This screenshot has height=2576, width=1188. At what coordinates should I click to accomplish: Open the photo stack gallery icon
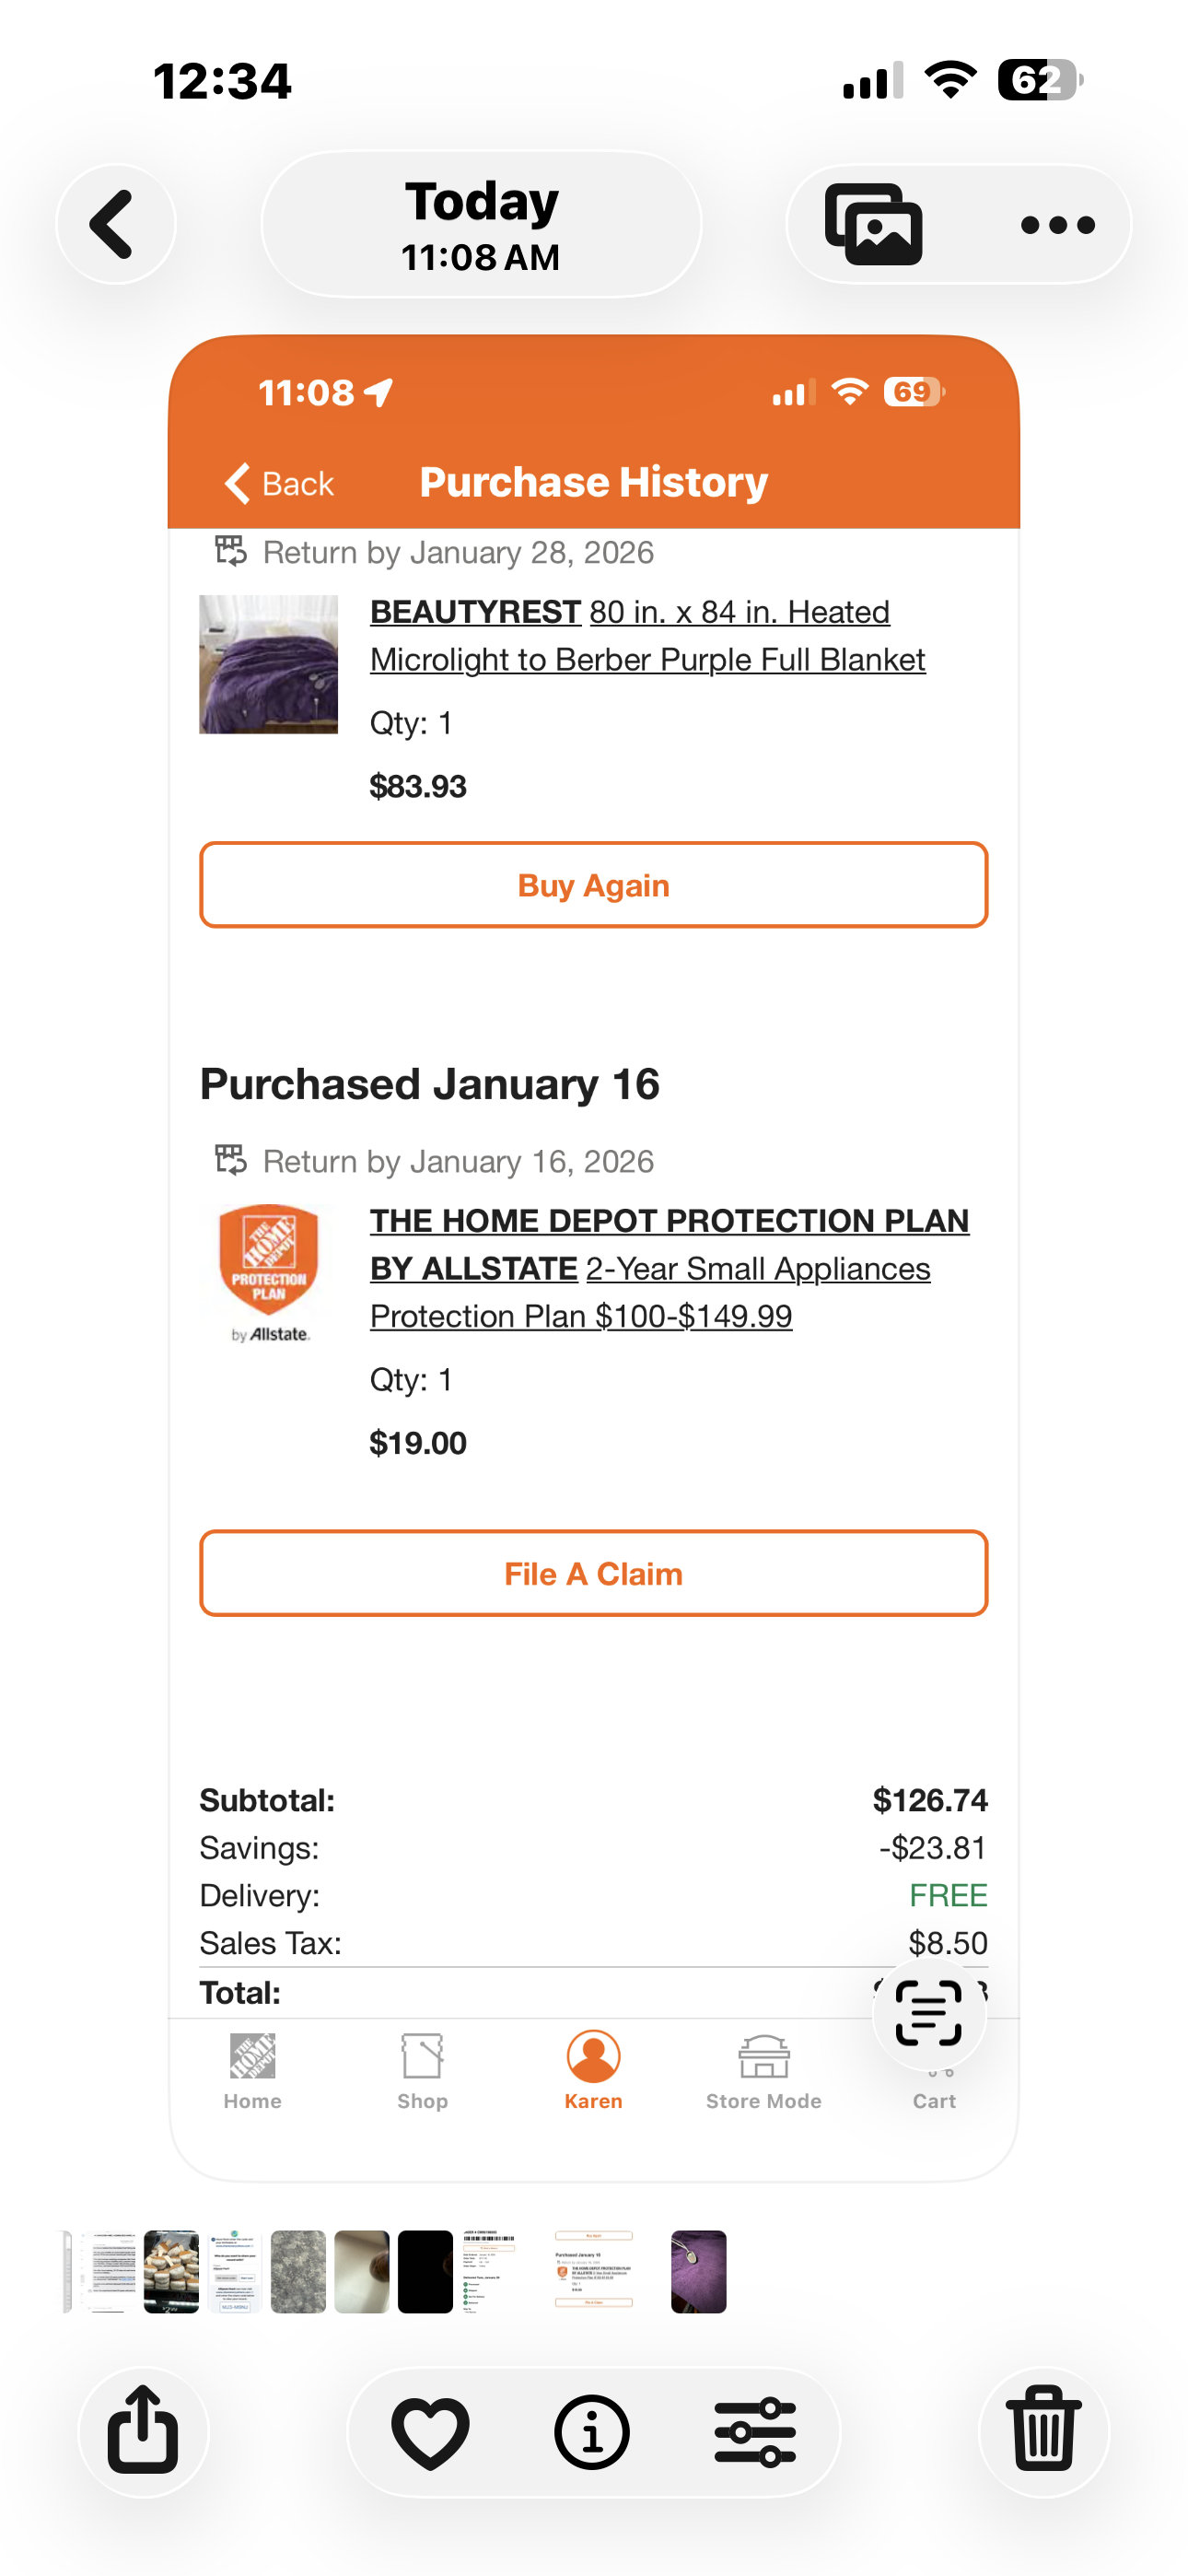click(x=873, y=224)
